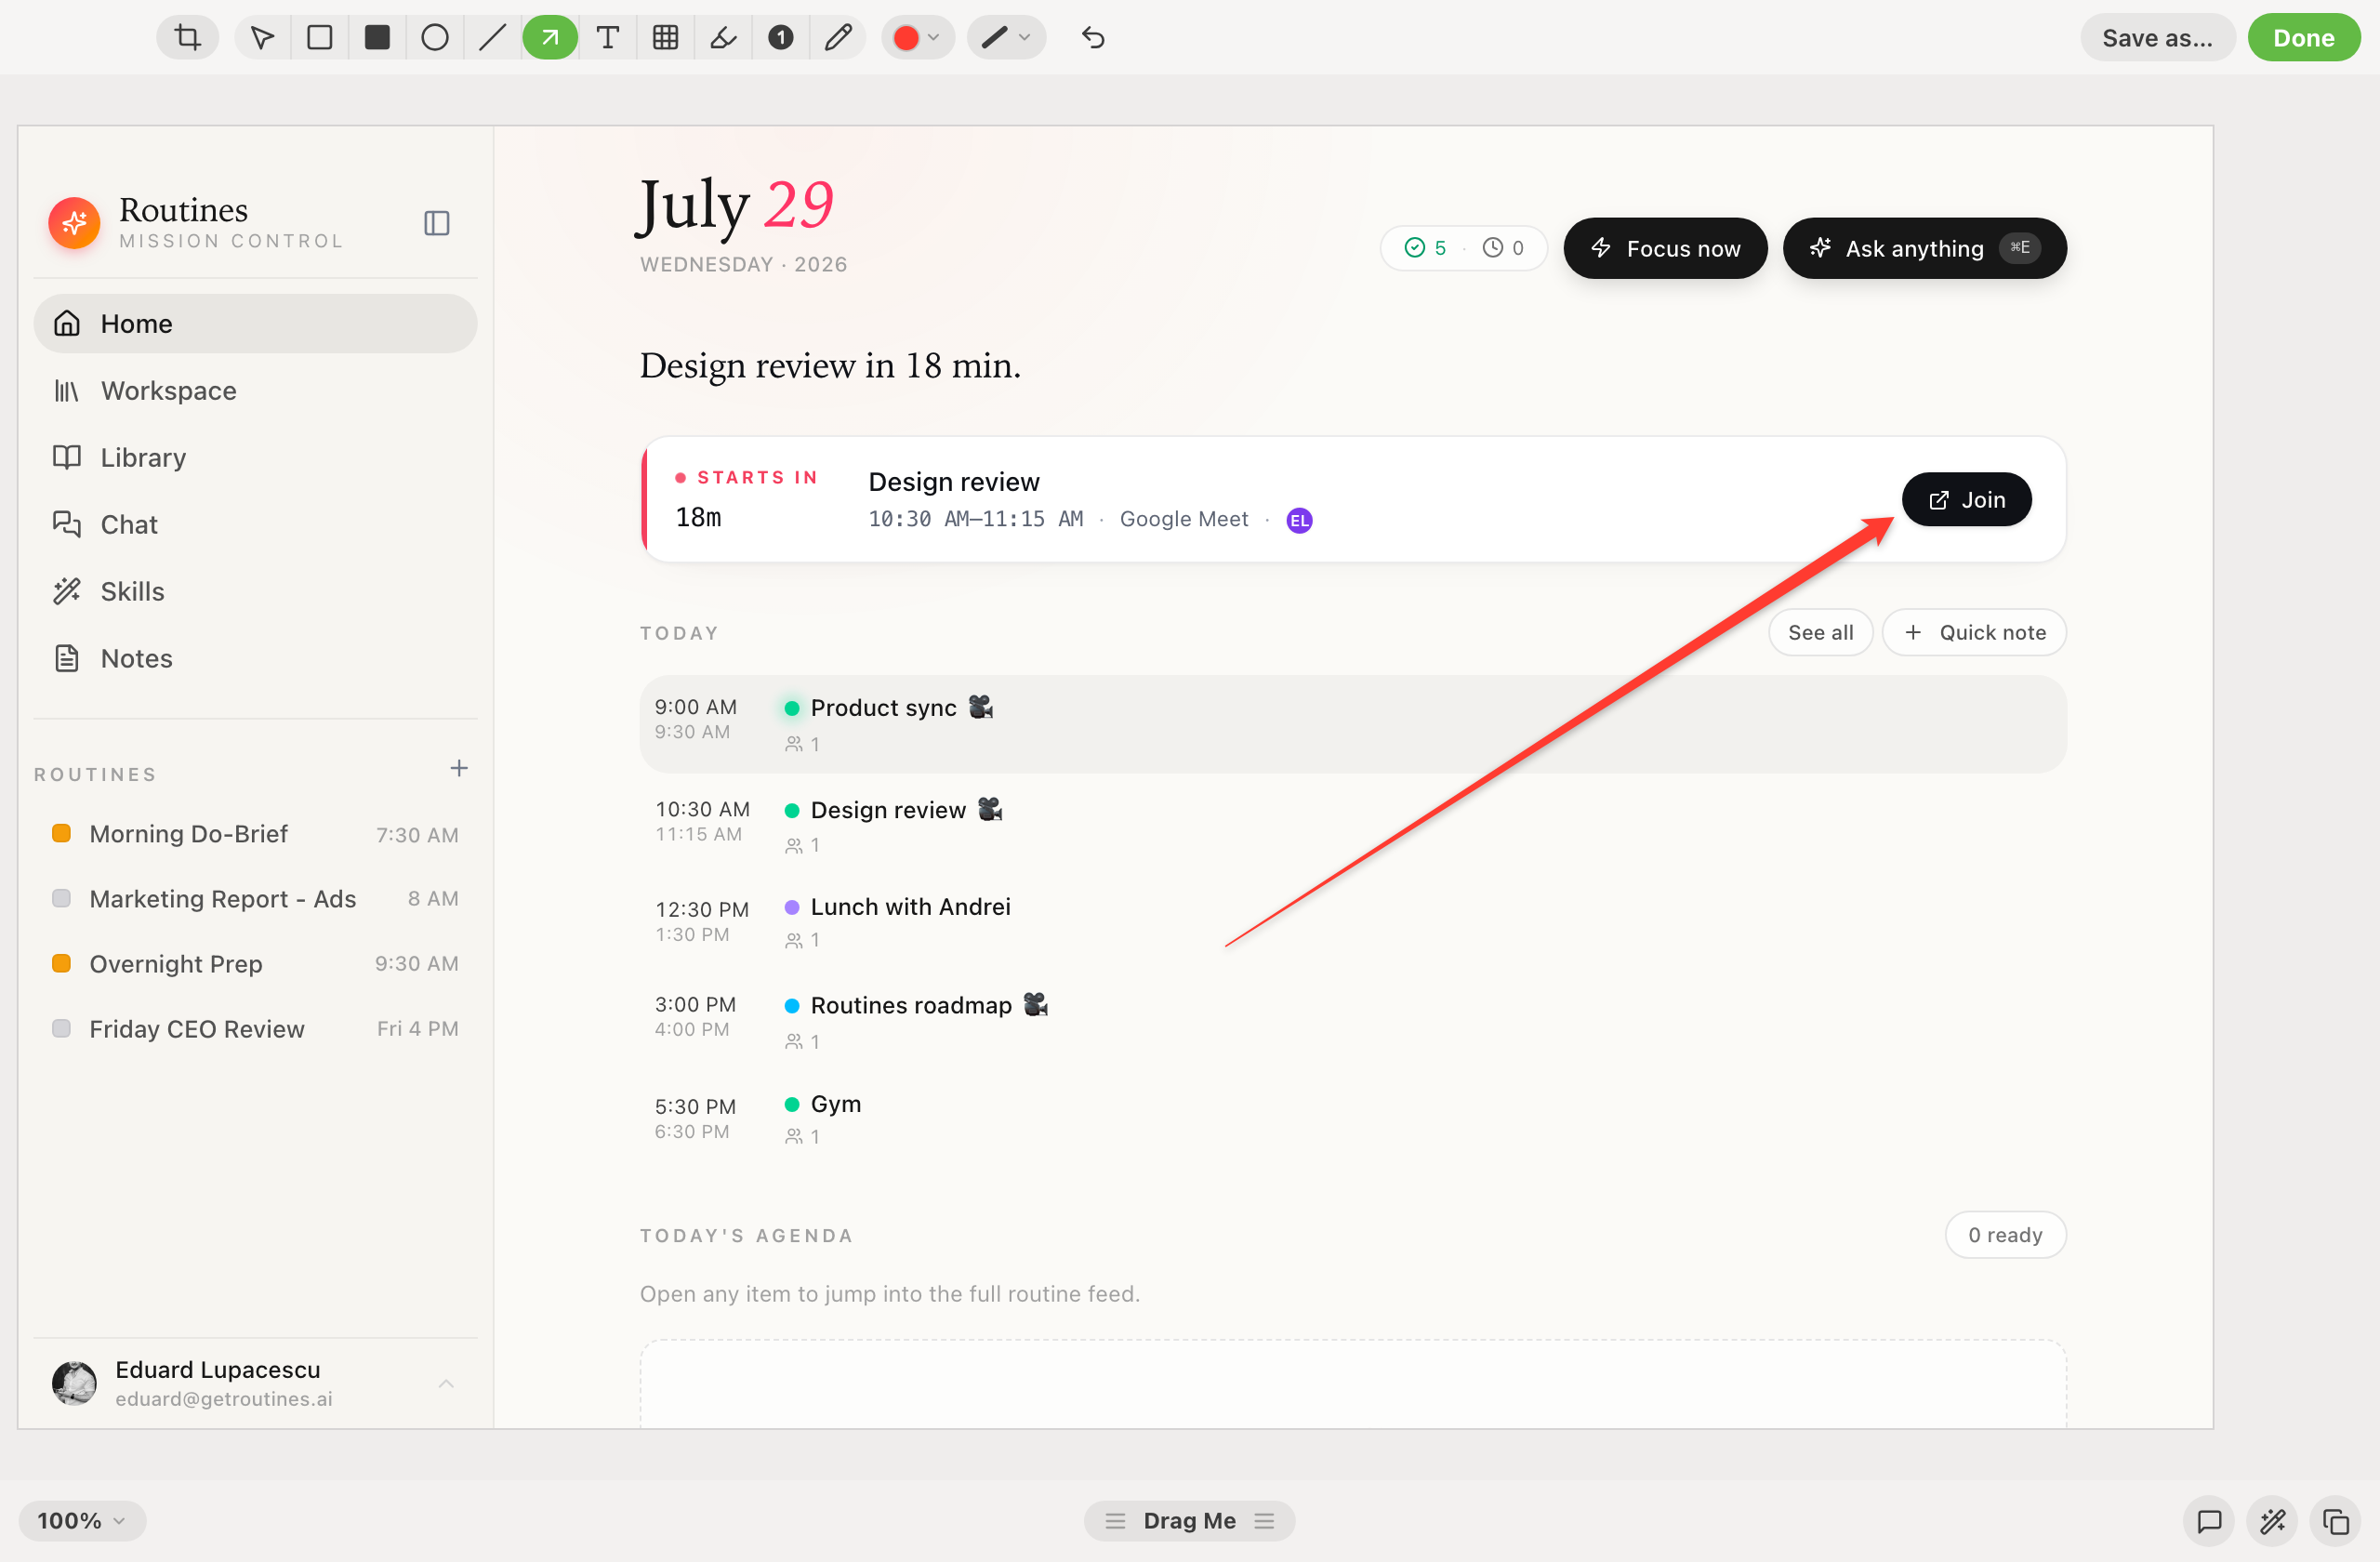The height and width of the screenshot is (1562, 2380).
Task: Click the magic wand icon at bottom
Action: [x=2273, y=1522]
